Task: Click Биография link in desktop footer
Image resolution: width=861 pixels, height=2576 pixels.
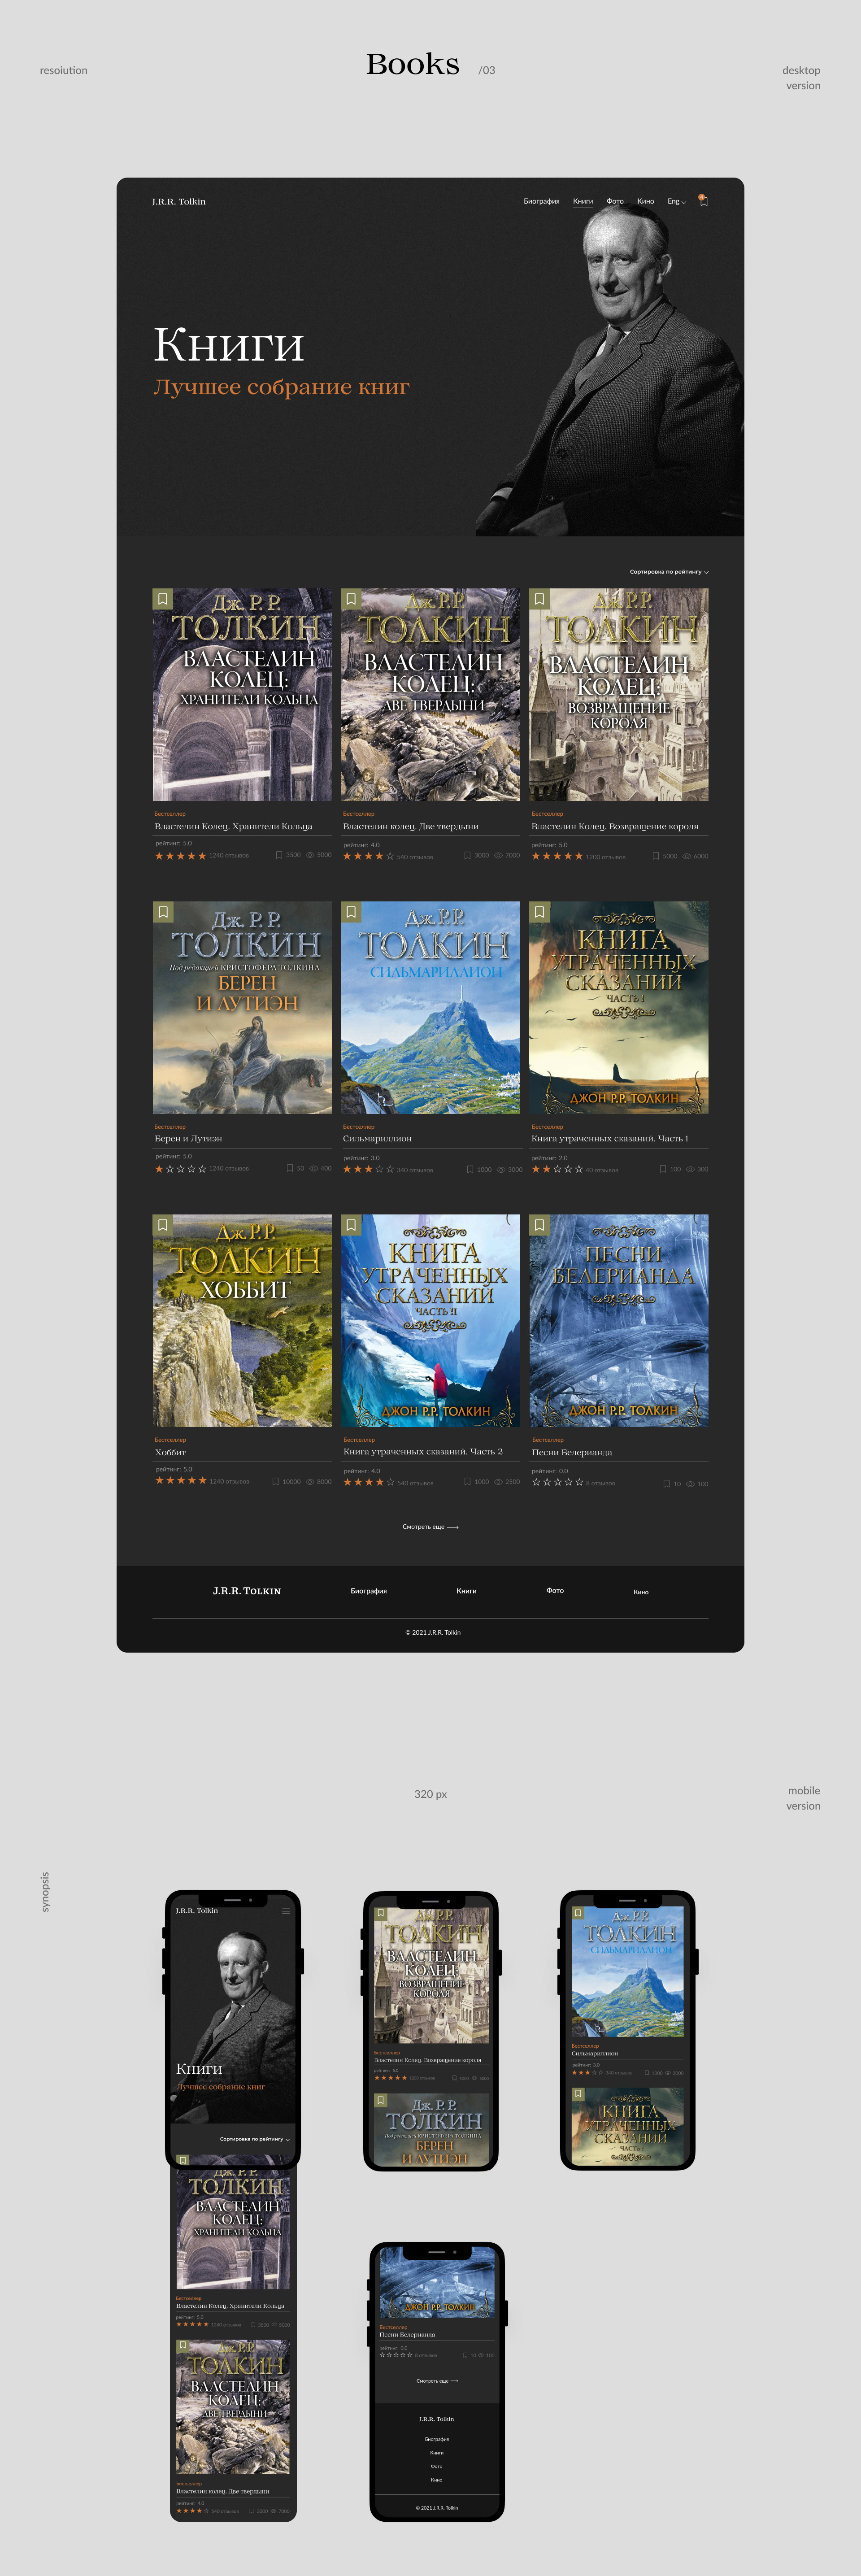Action: (368, 1591)
